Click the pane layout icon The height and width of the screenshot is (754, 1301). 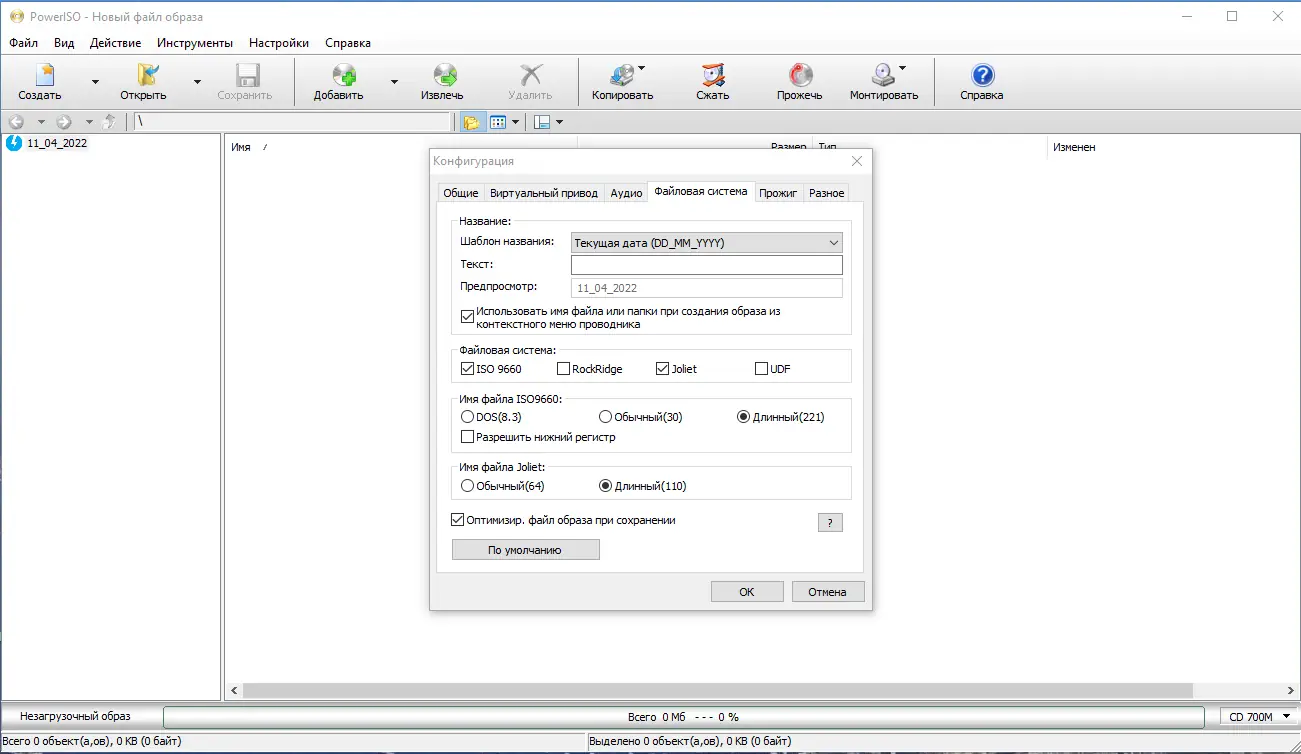542,122
